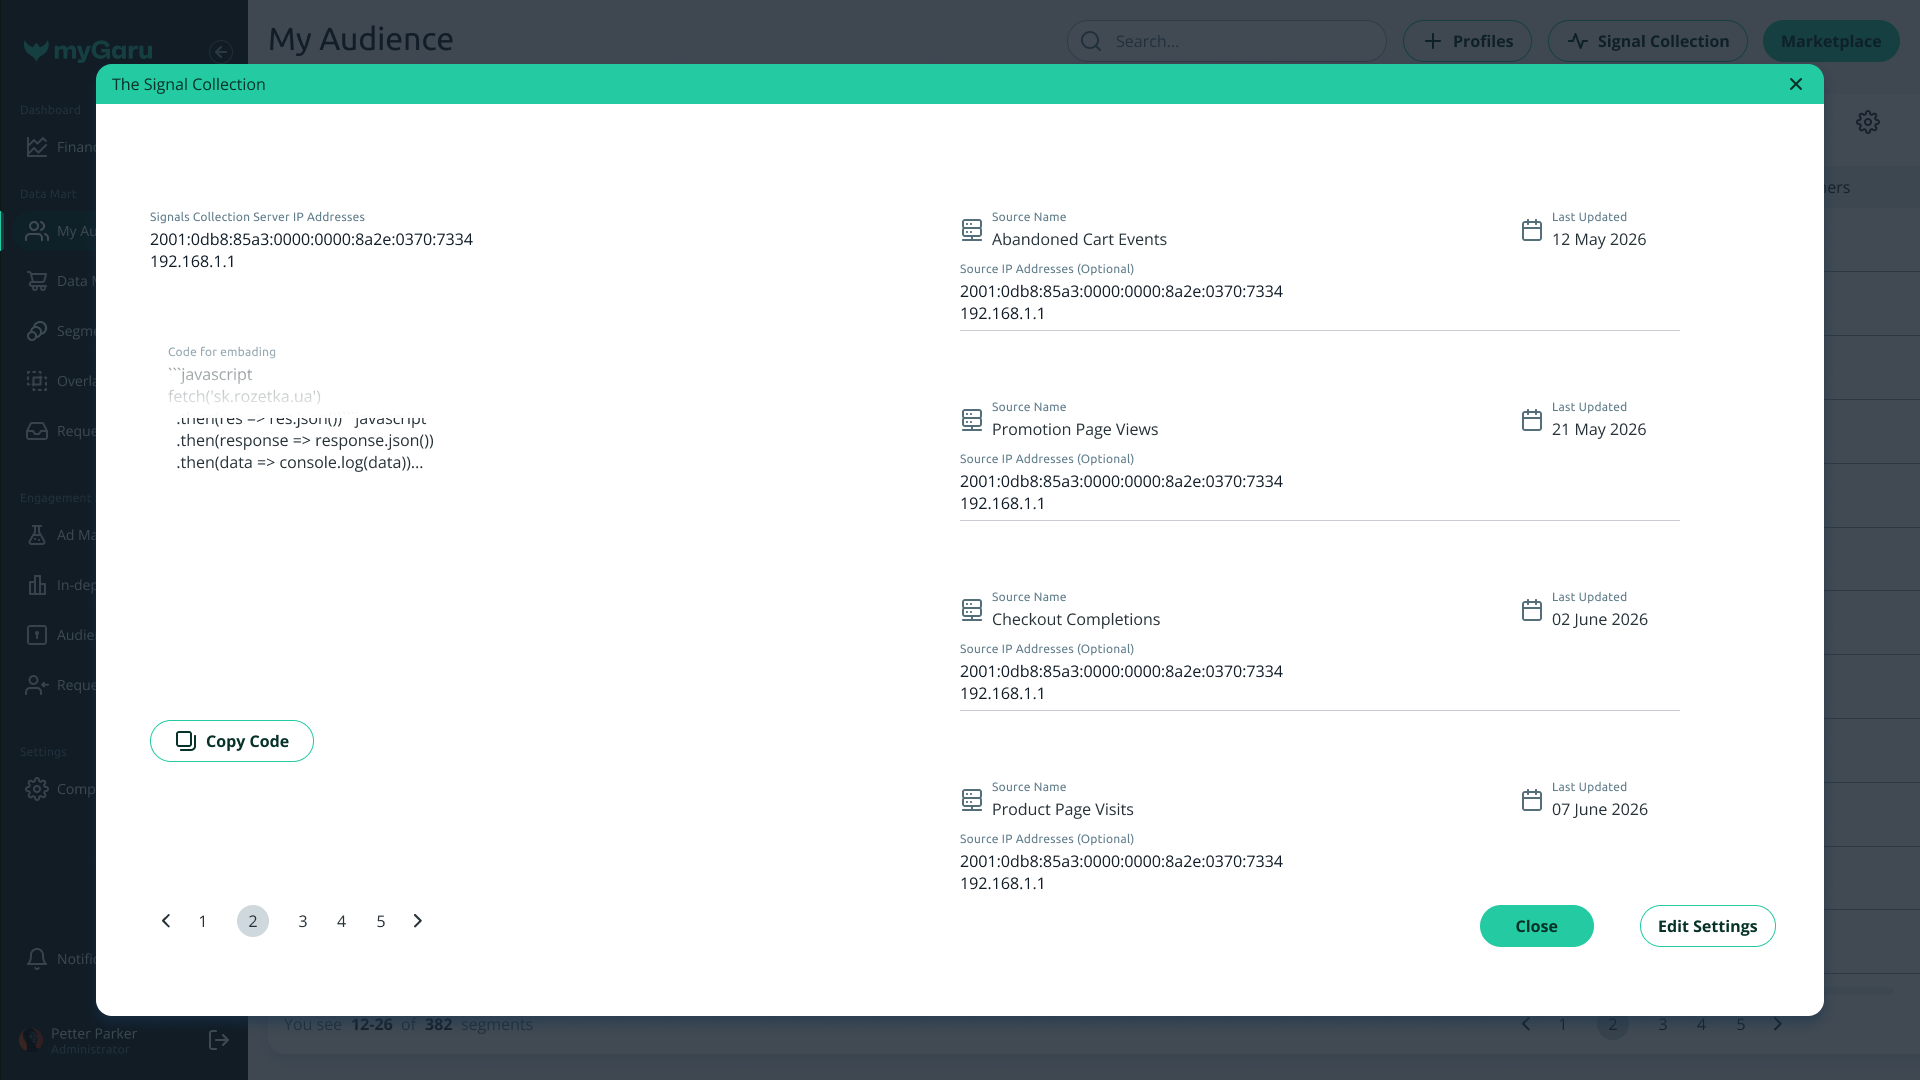Select page 3 in the background segments pagination
This screenshot has width=1920, height=1080.
1663,1024
